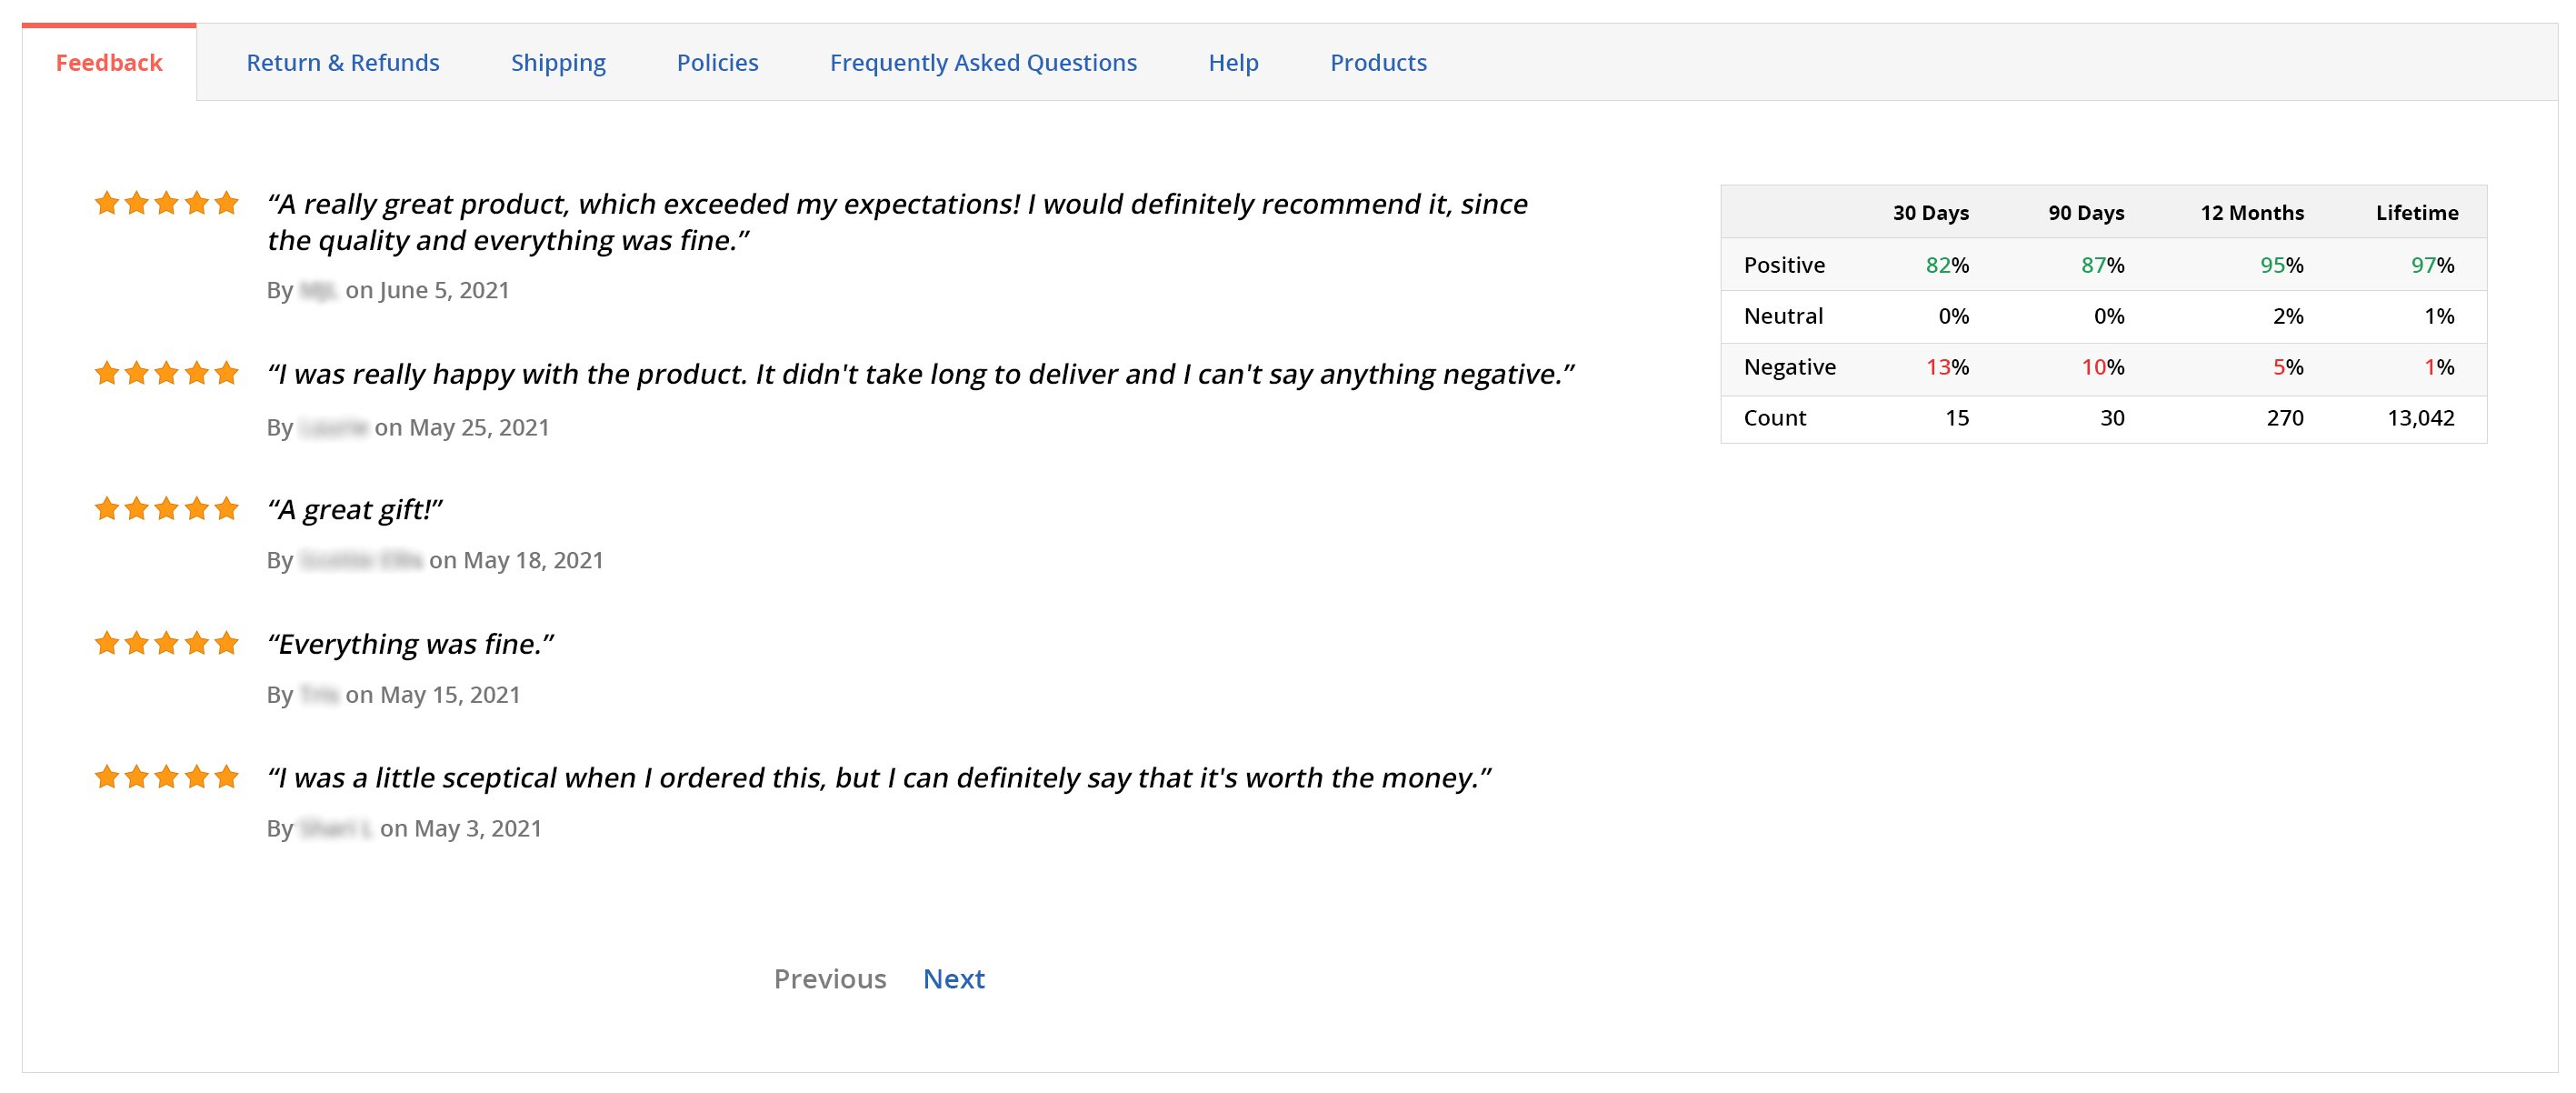2576x1093 pixels.
Task: Click stars beside "A great gift!" review
Action: pos(167,509)
